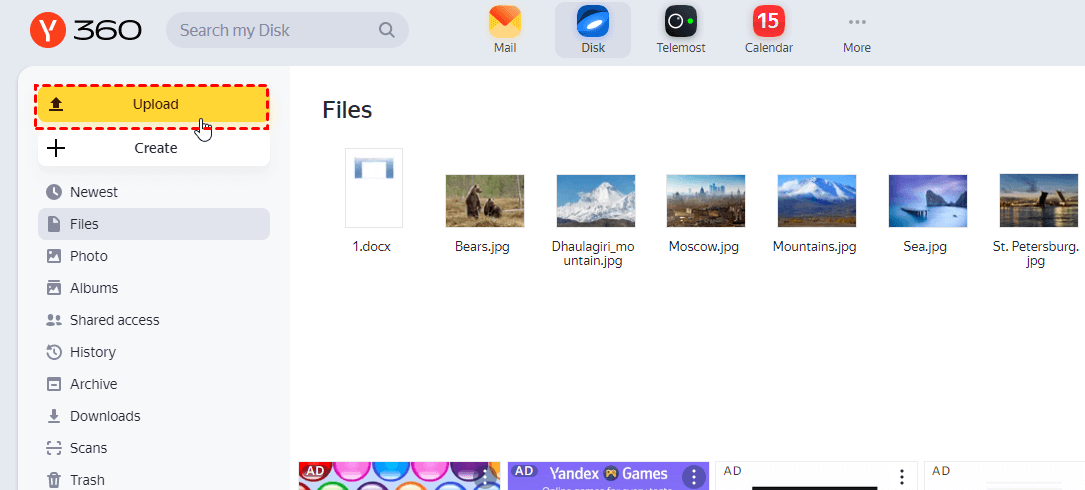1085x490 pixels.
Task: Click the Files document icon in sidebar
Action: tap(54, 224)
